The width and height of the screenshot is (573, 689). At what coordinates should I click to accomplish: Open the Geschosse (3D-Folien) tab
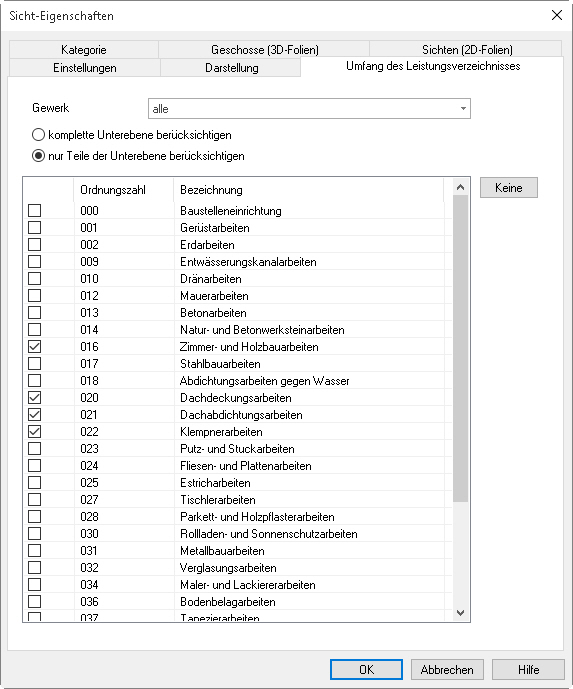[x=264, y=49]
